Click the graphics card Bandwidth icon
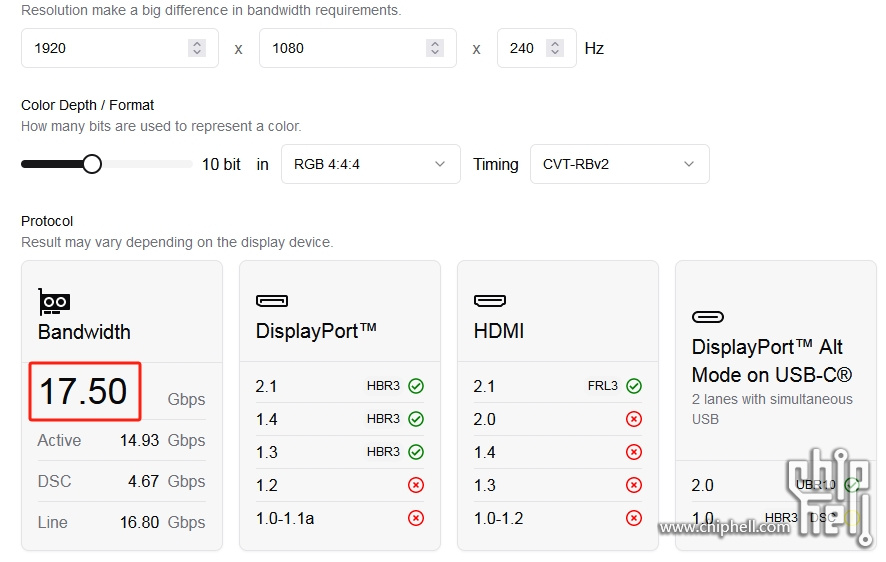Viewport: 886px width, 562px height. point(54,302)
